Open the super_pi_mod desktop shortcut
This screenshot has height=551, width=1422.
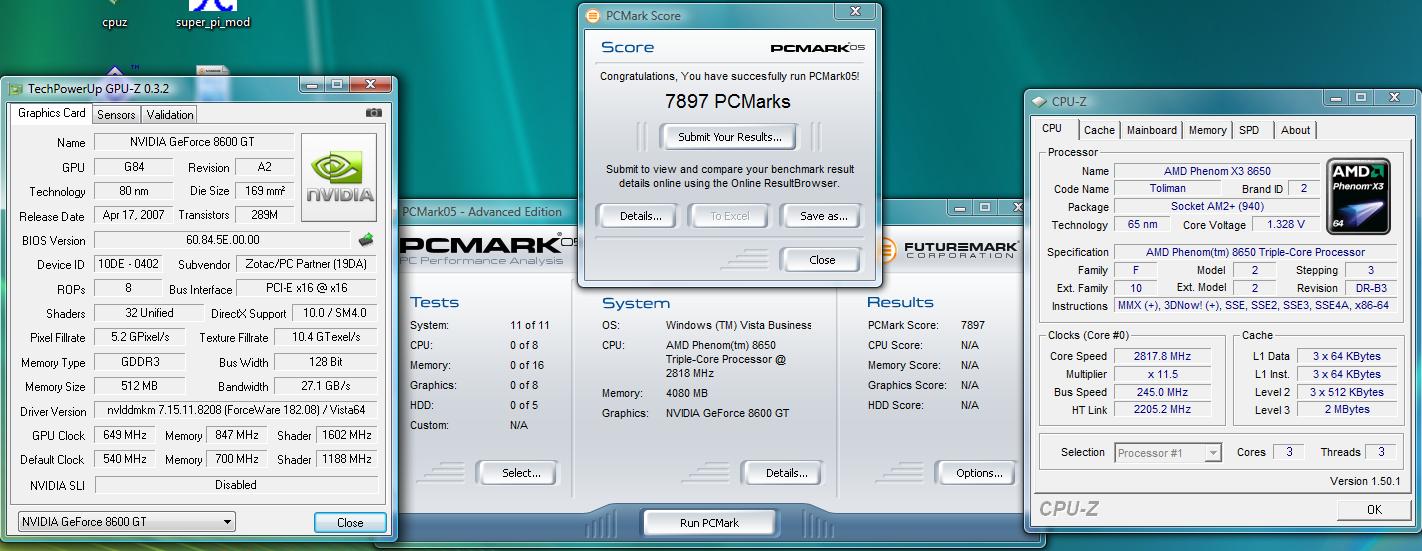tap(213, 14)
